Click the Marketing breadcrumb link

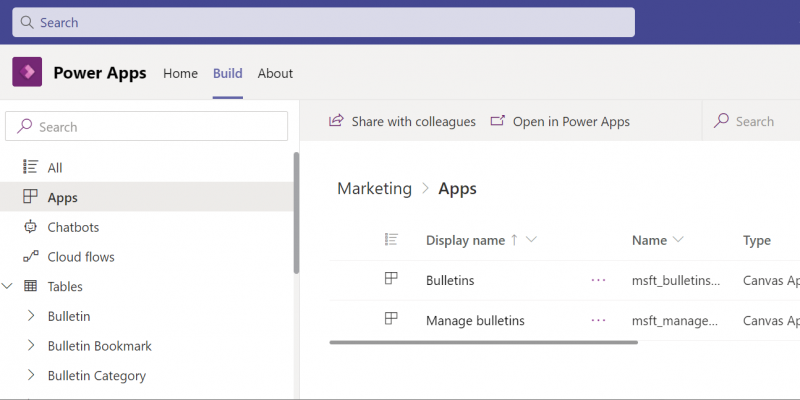click(x=374, y=188)
